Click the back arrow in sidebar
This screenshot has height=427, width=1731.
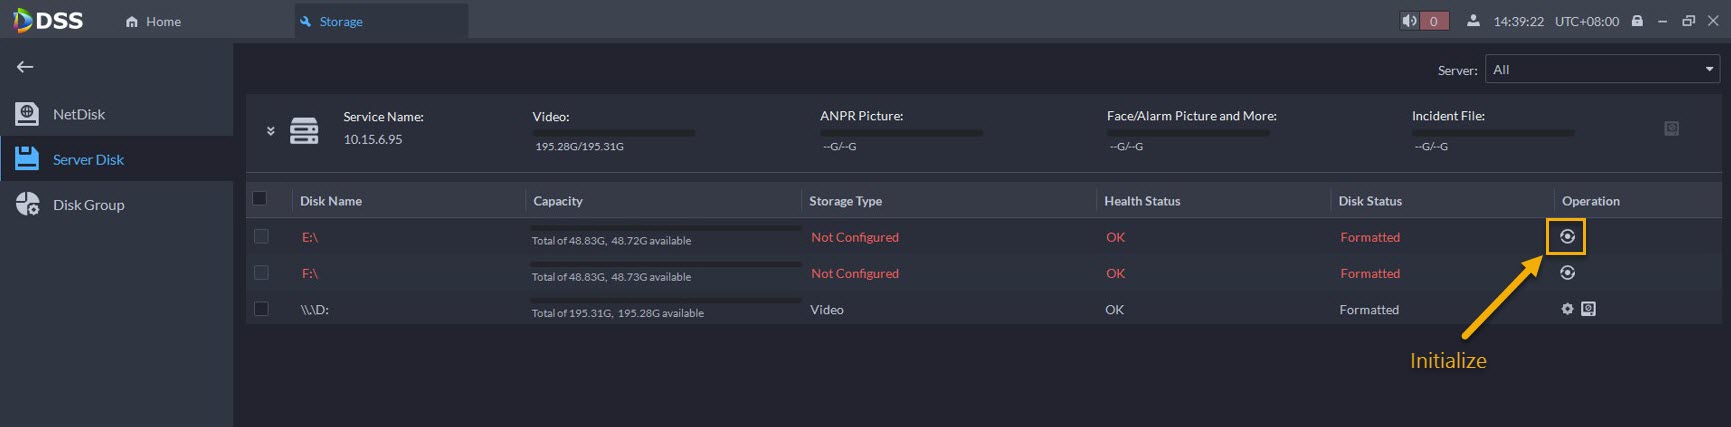point(25,67)
